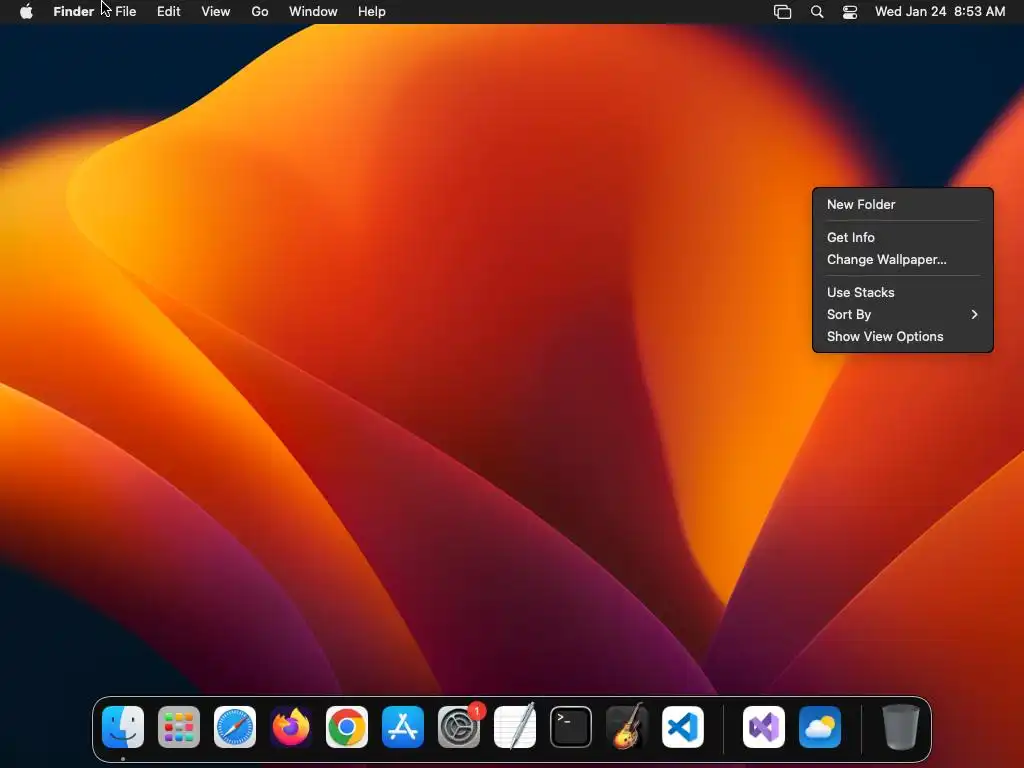Open Control Center in menu bar
1024x768 pixels.
pos(850,12)
